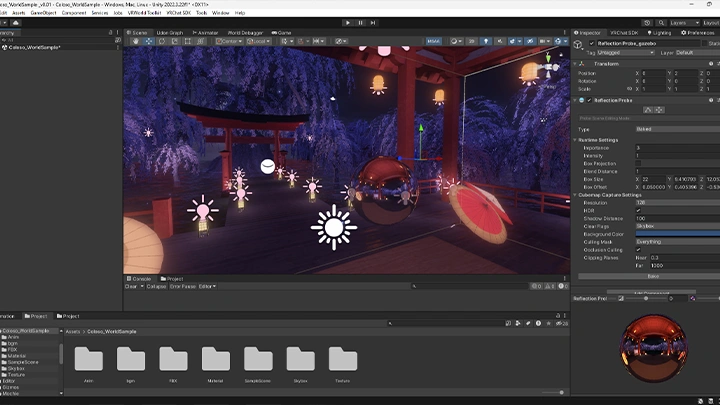Open Reflection Probe component help icon
Viewport: 720px width, 405px height.
(711, 100)
